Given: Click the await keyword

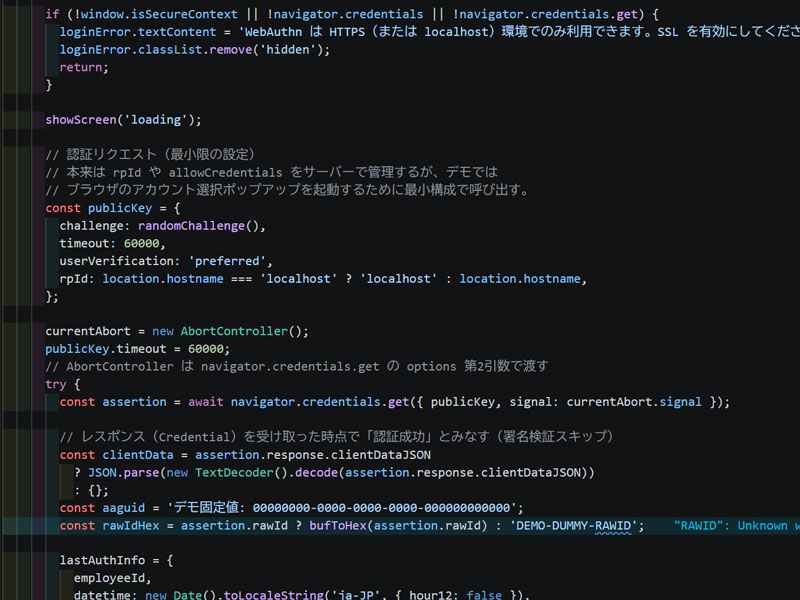Looking at the screenshot, I should pyautogui.click(x=206, y=402).
